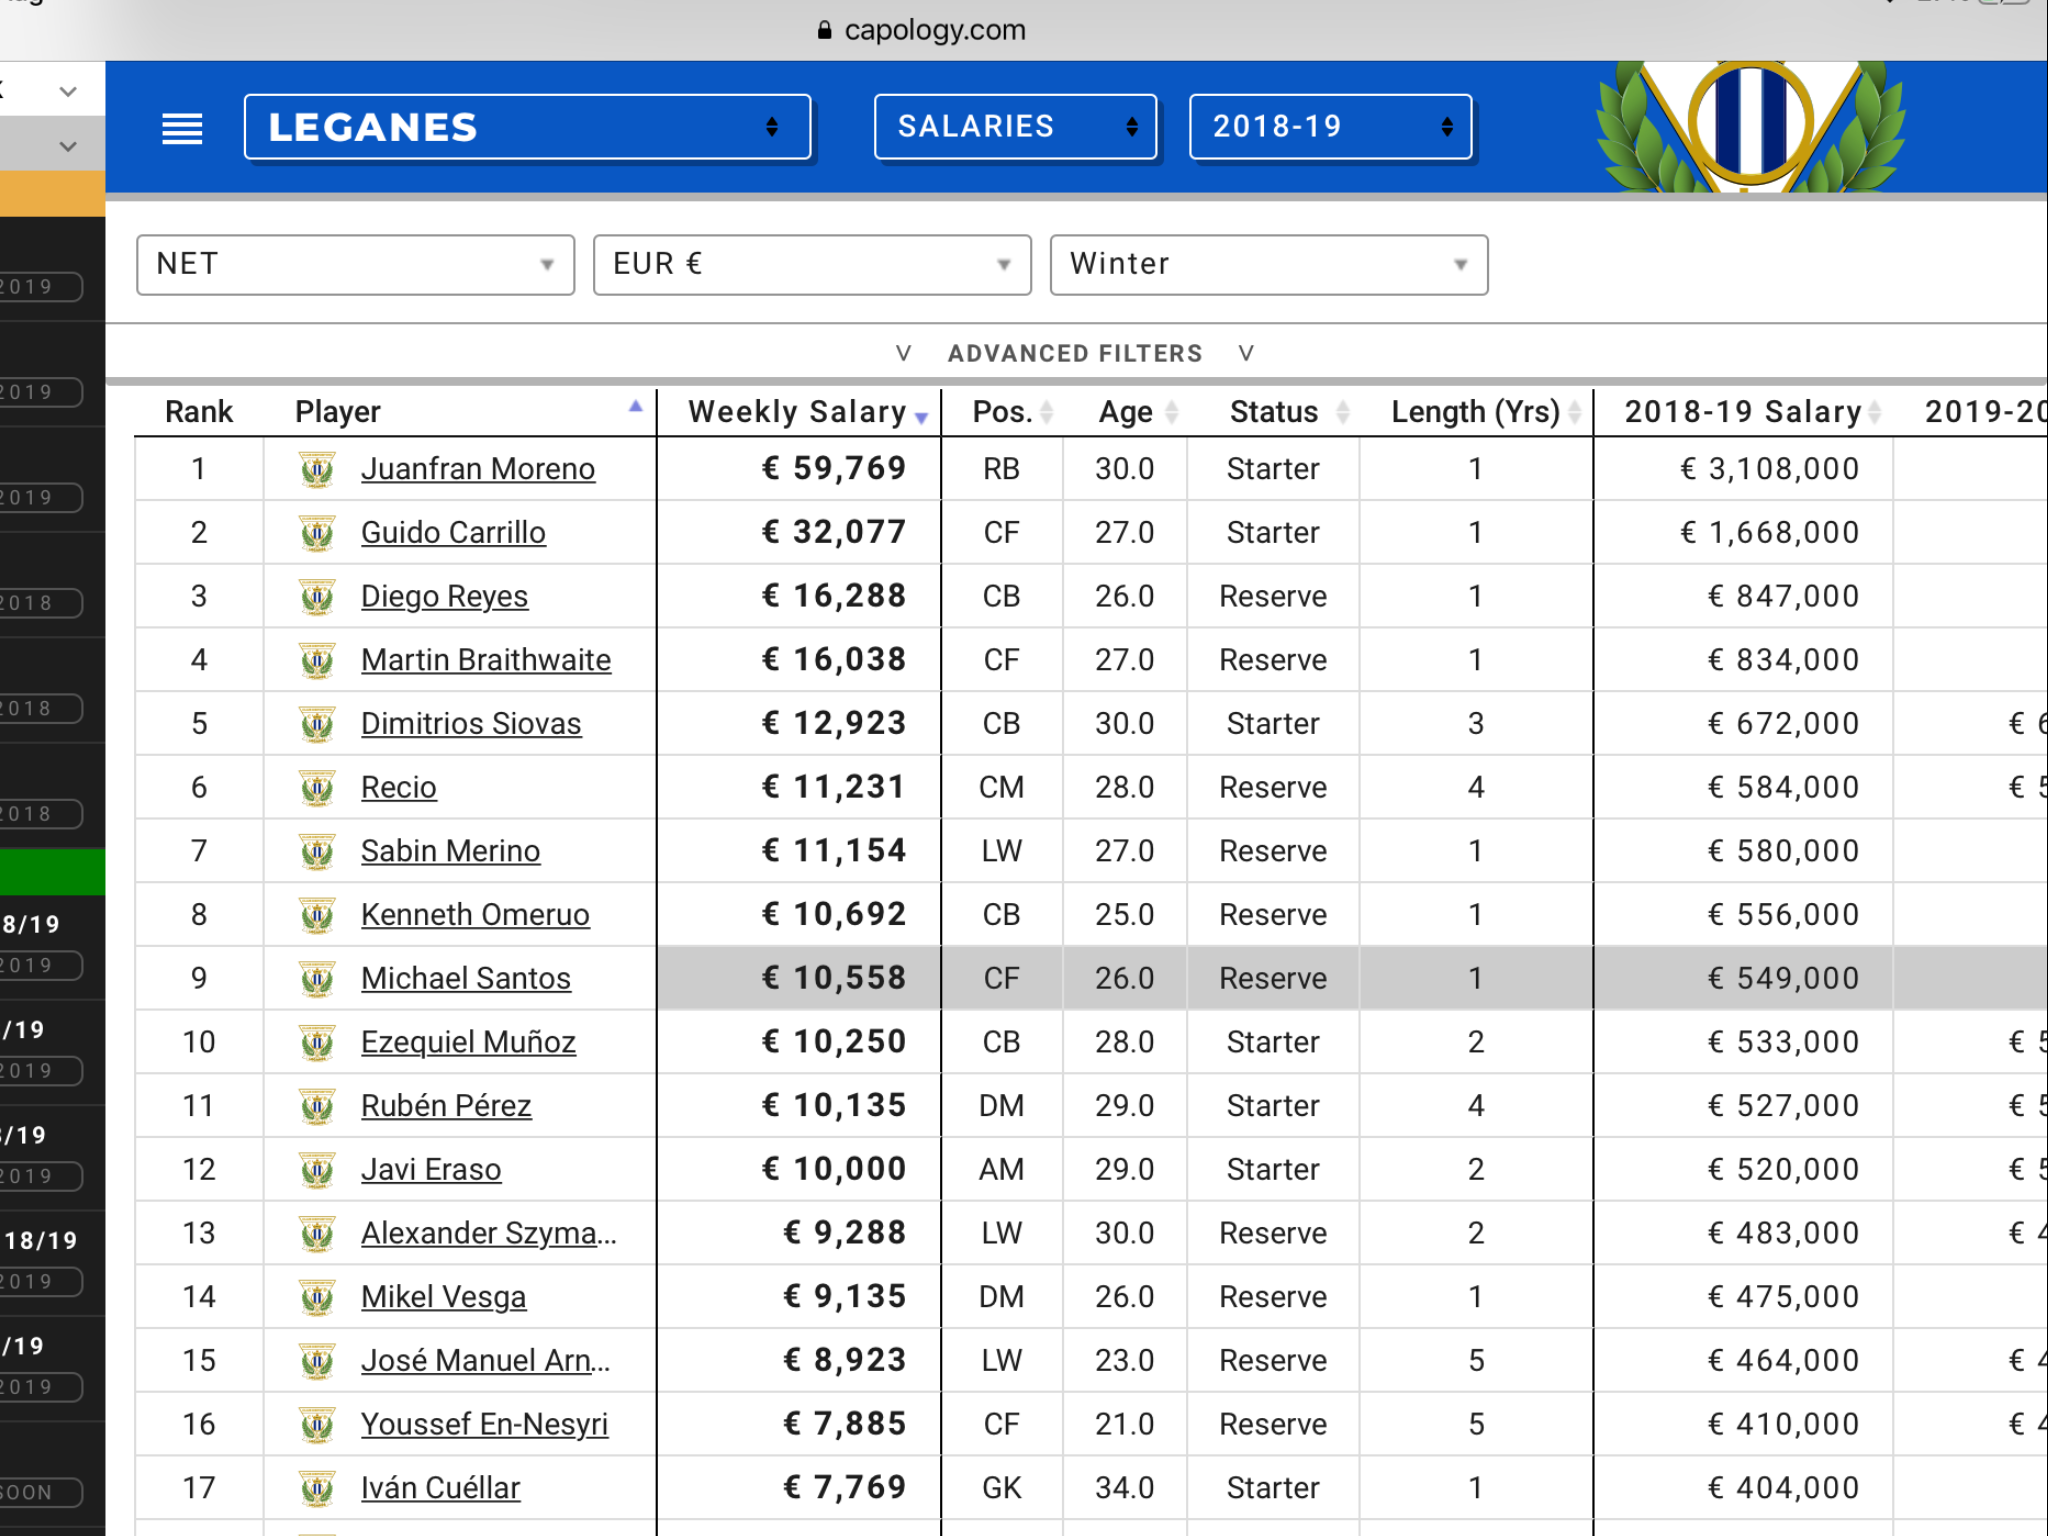
Task: Click club badge icon next to Iván Cuéllar
Action: click(317, 1488)
